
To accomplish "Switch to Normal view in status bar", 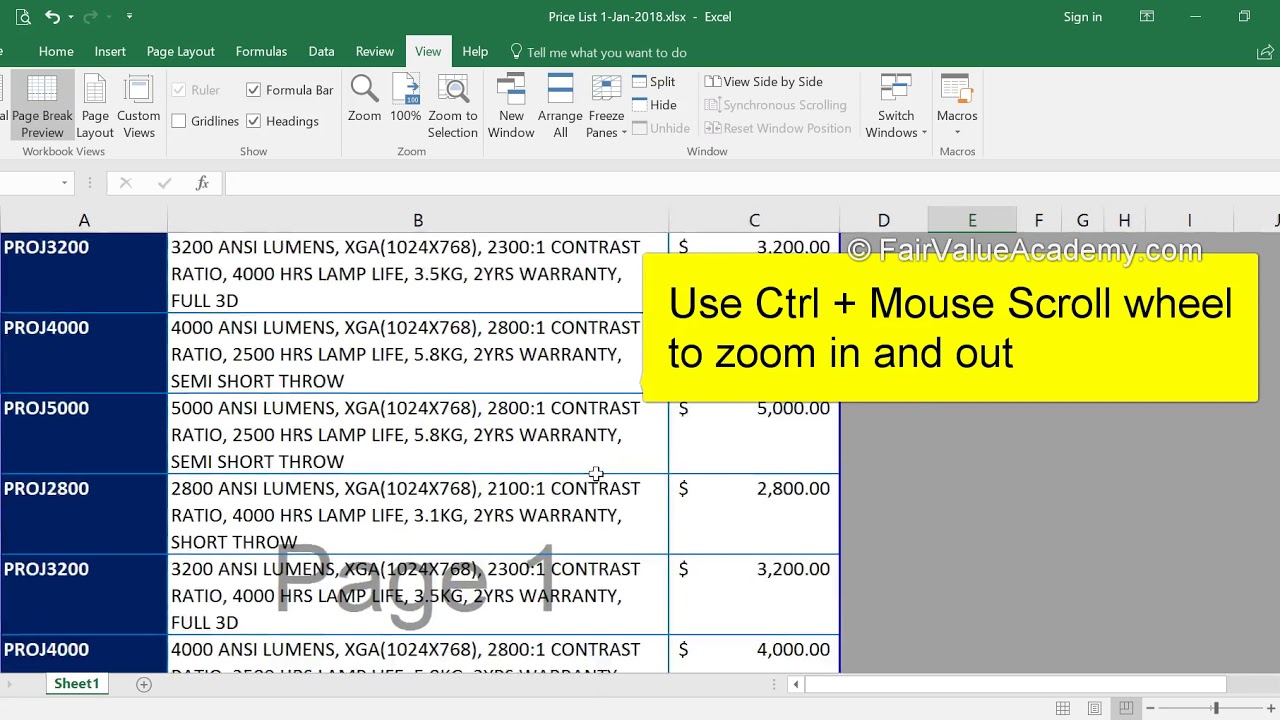I will 1063,708.
